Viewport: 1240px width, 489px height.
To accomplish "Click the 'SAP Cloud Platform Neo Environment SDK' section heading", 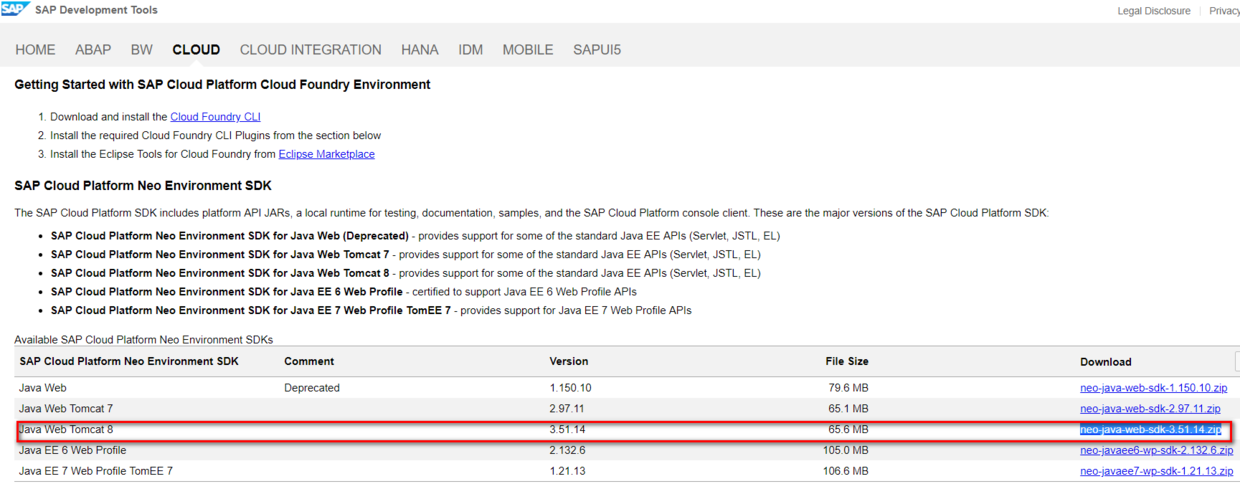I will (x=143, y=186).
